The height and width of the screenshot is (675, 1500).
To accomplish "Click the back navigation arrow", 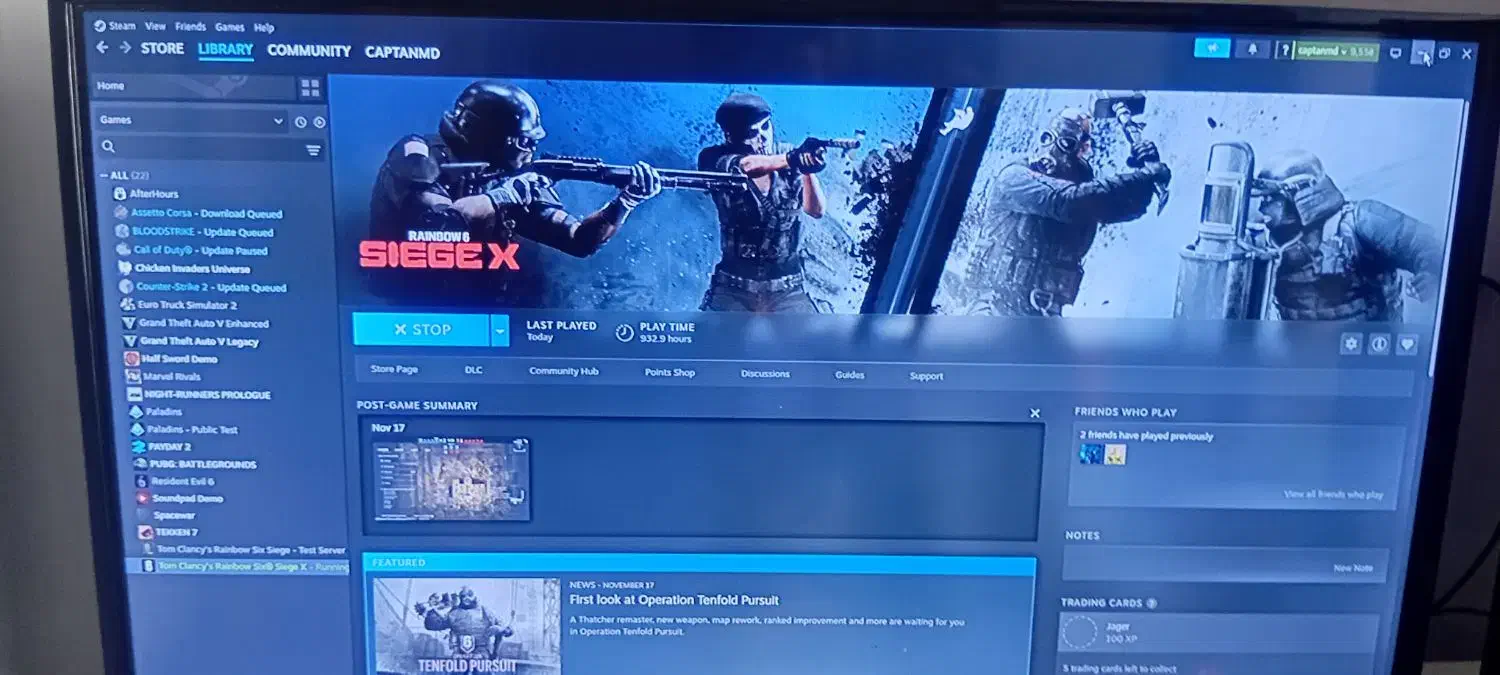I will tap(102, 47).
